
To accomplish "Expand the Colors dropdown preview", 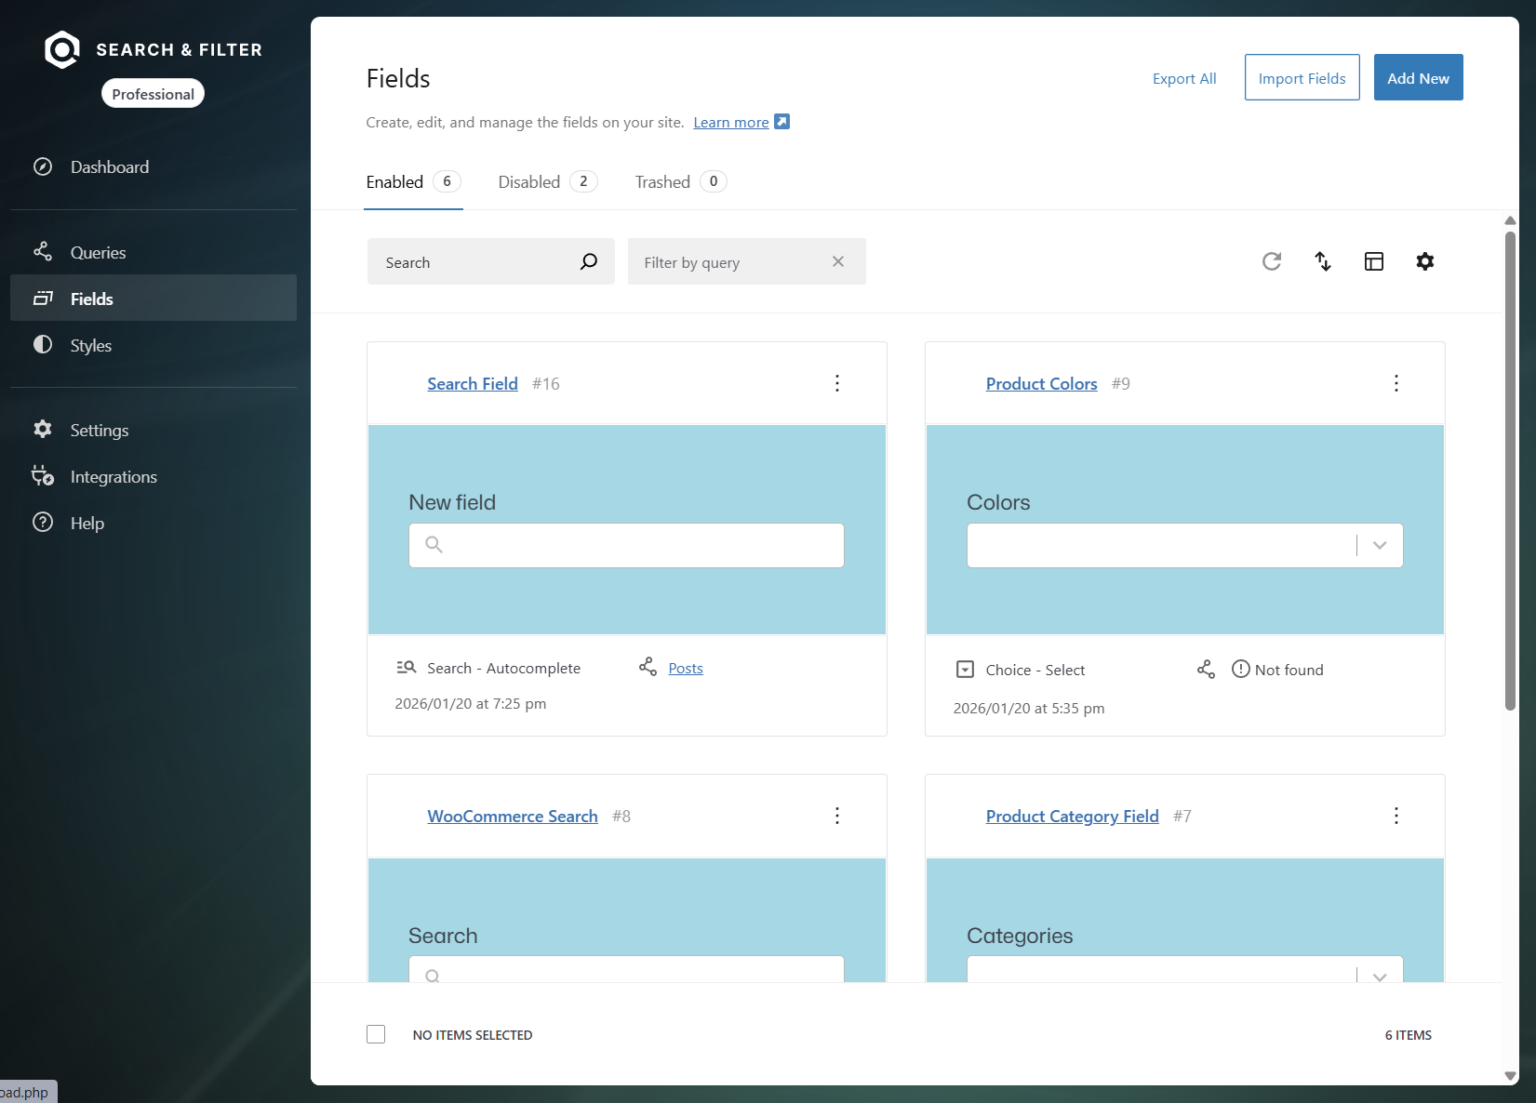I will [1380, 545].
